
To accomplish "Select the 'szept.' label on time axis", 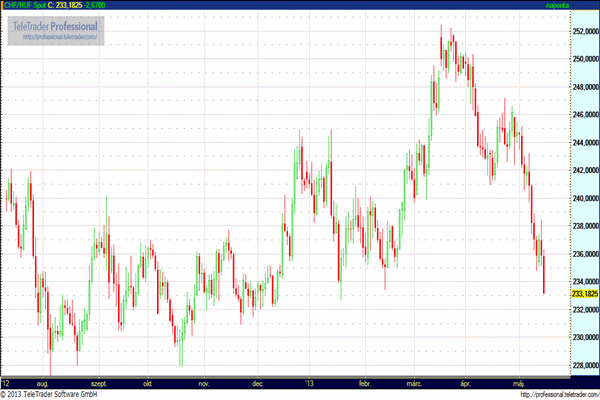I will point(99,382).
